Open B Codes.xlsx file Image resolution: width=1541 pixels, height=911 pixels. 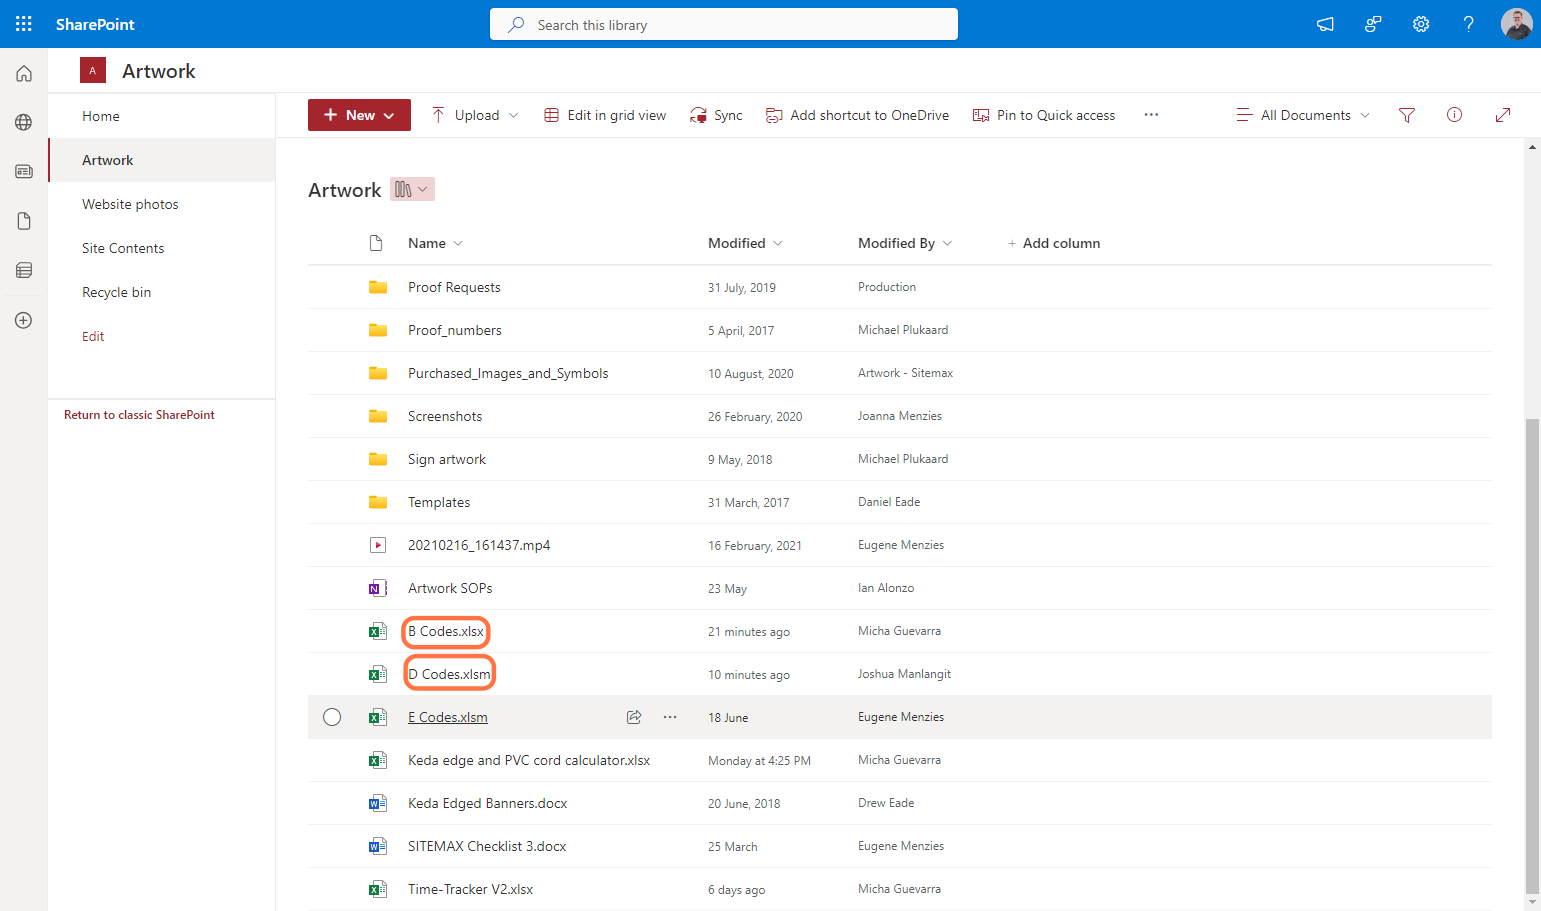pos(446,631)
